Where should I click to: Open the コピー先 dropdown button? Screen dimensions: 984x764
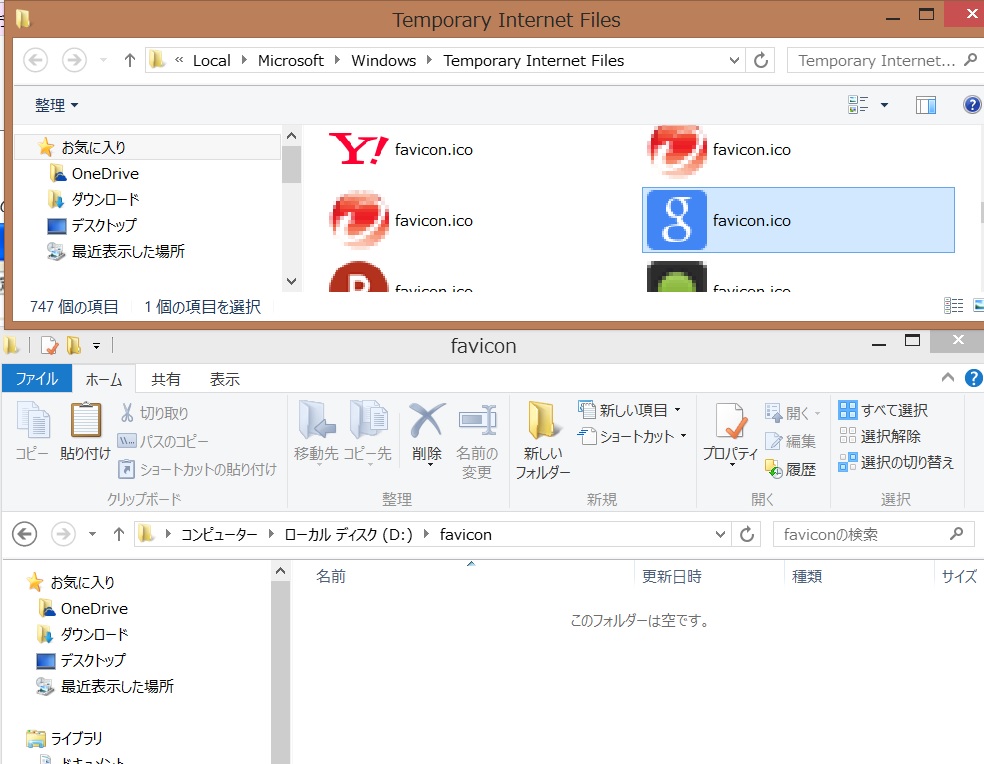point(368,433)
